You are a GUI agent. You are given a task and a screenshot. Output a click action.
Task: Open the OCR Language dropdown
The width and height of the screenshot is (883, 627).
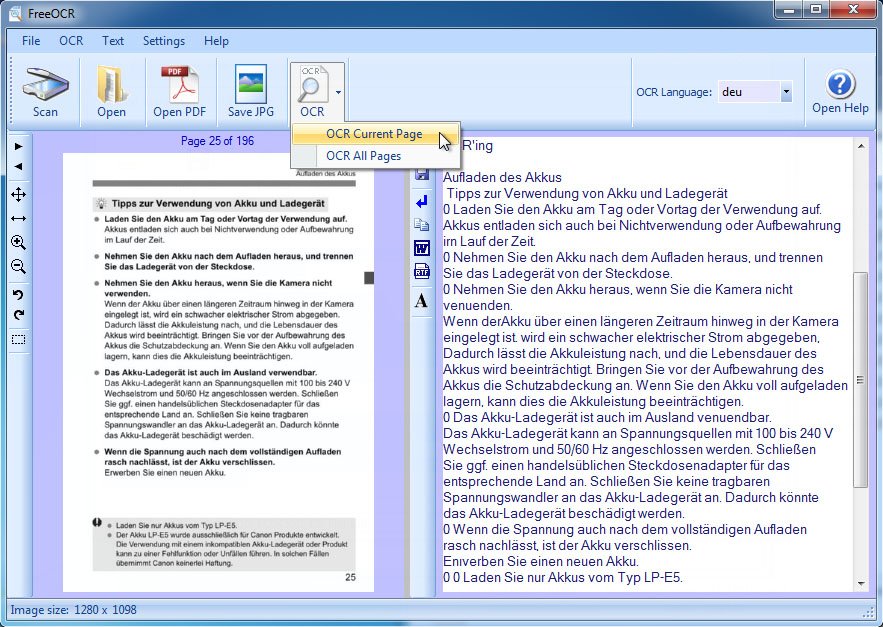click(x=788, y=91)
